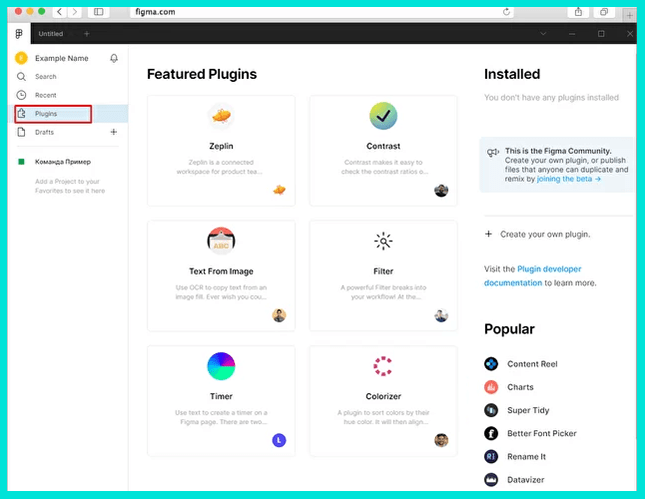
Task: Open Better Font Picker in Popular list
Action: pos(542,433)
